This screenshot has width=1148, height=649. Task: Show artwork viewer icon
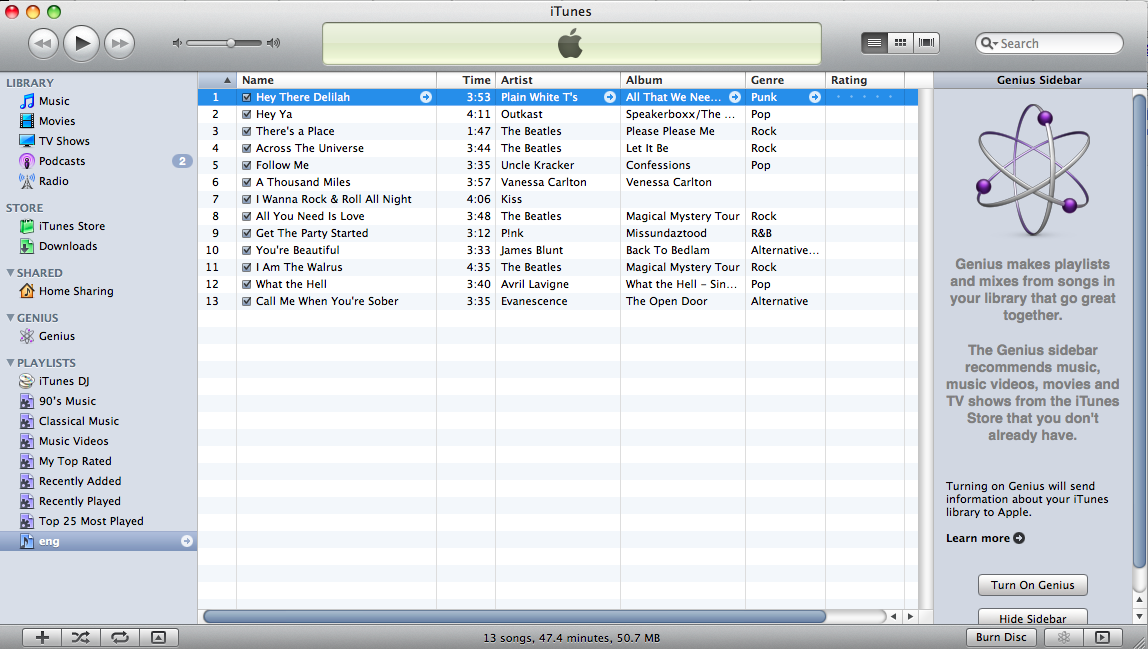(x=158, y=637)
